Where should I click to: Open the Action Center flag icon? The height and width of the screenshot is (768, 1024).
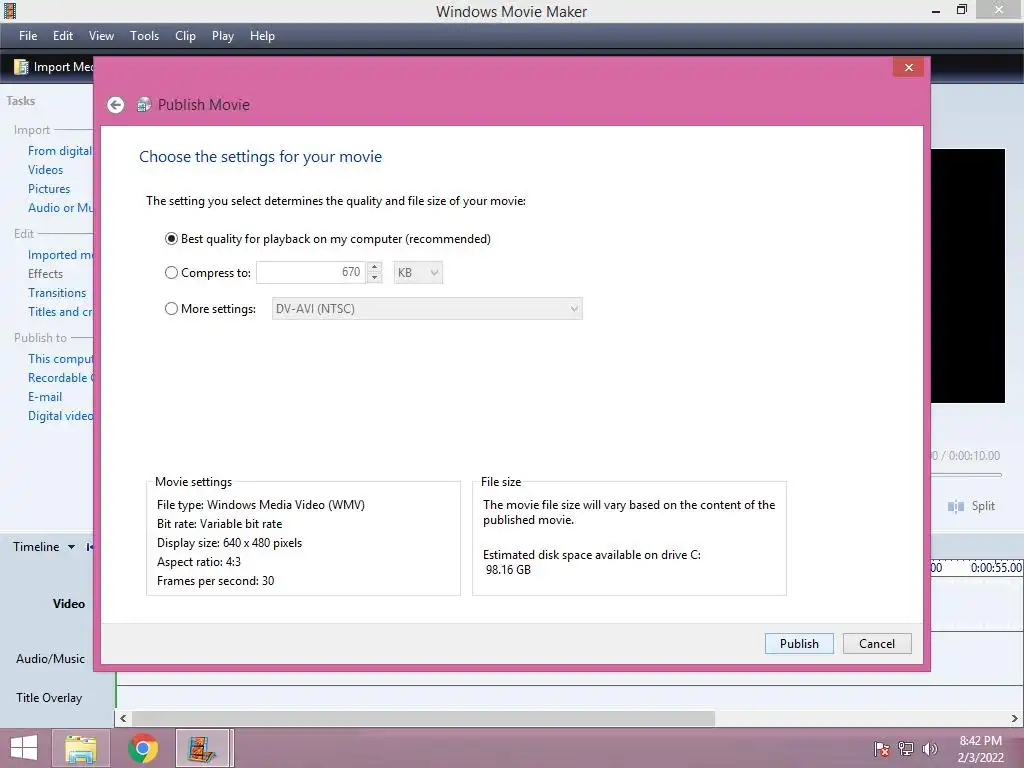click(x=881, y=748)
